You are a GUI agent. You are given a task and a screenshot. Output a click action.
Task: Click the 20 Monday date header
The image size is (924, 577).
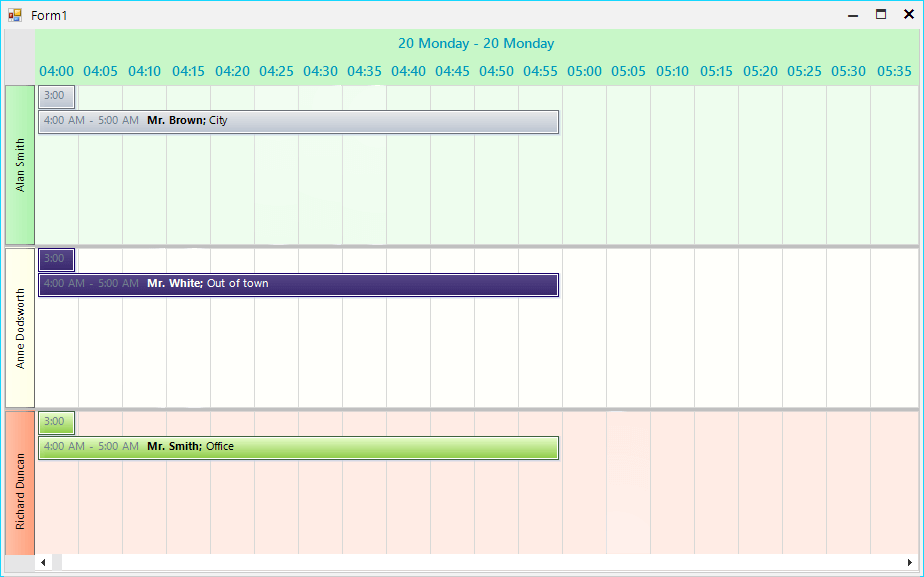476,43
